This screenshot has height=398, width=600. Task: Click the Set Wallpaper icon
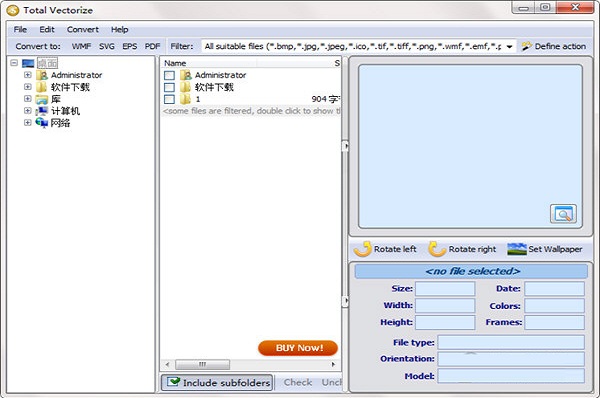point(517,249)
